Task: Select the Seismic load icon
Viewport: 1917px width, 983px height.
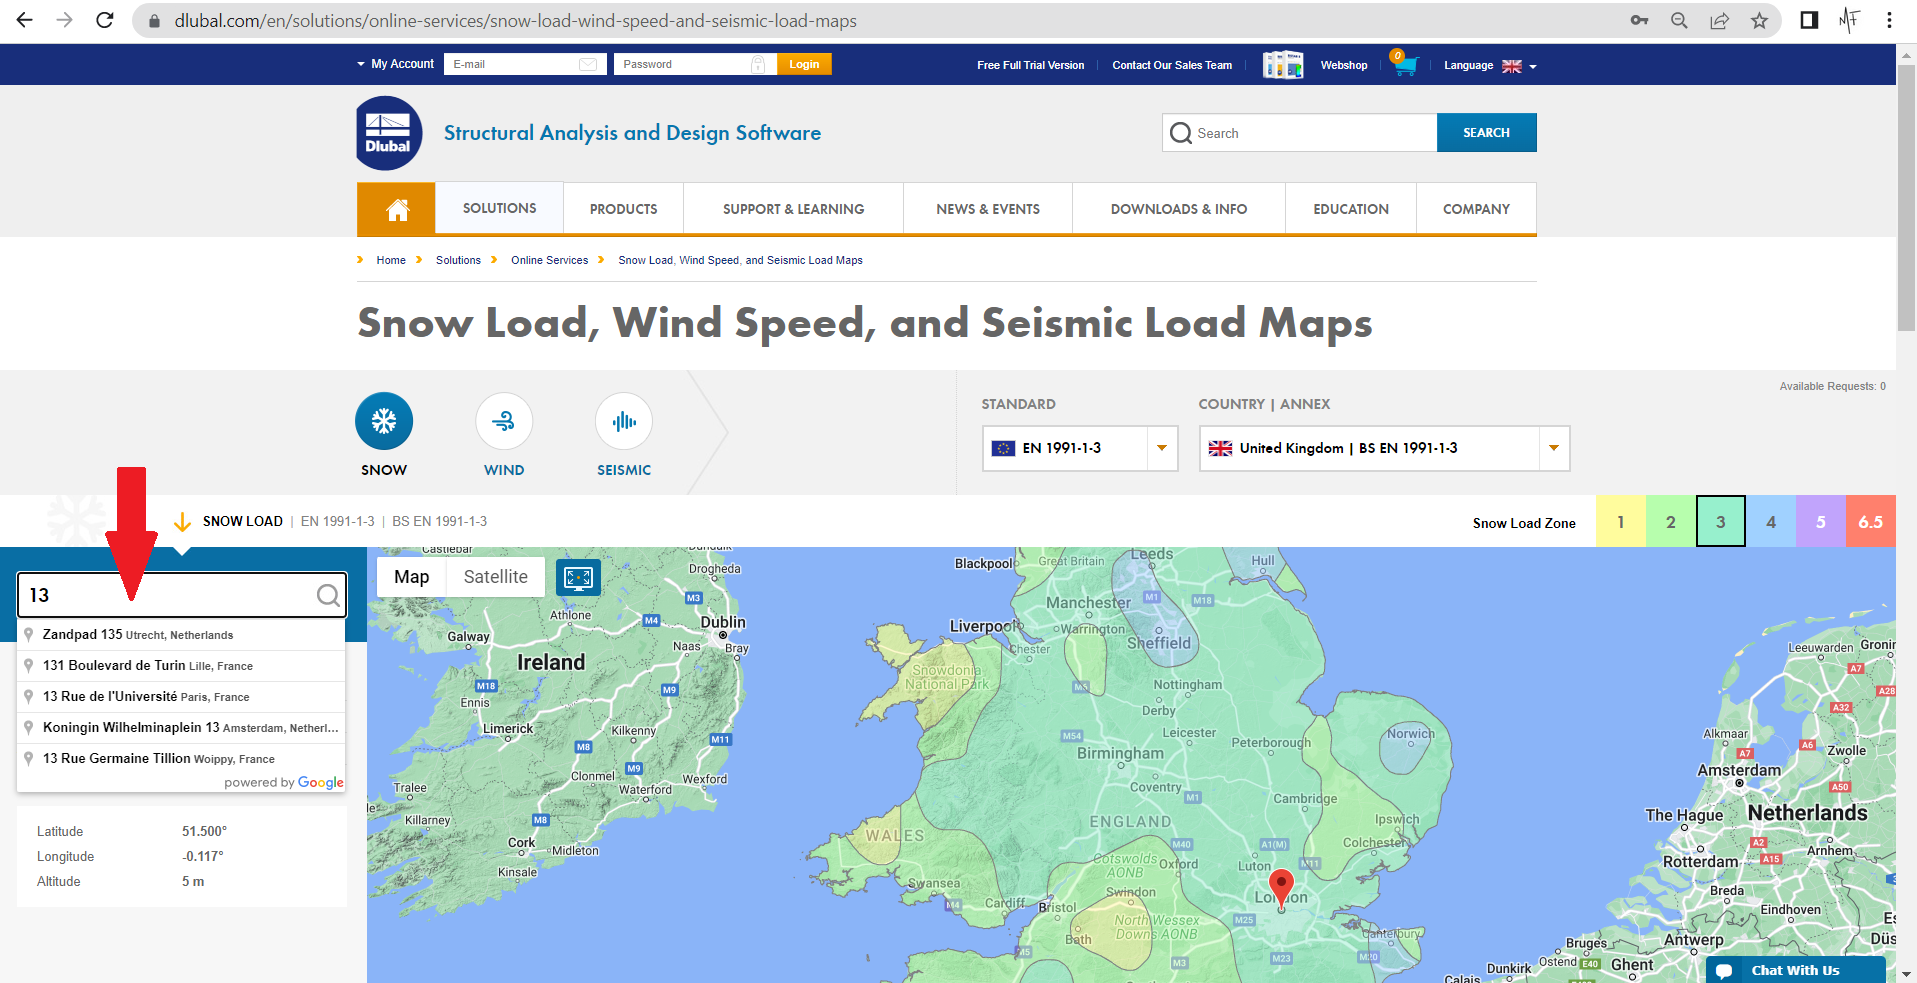Action: (624, 421)
